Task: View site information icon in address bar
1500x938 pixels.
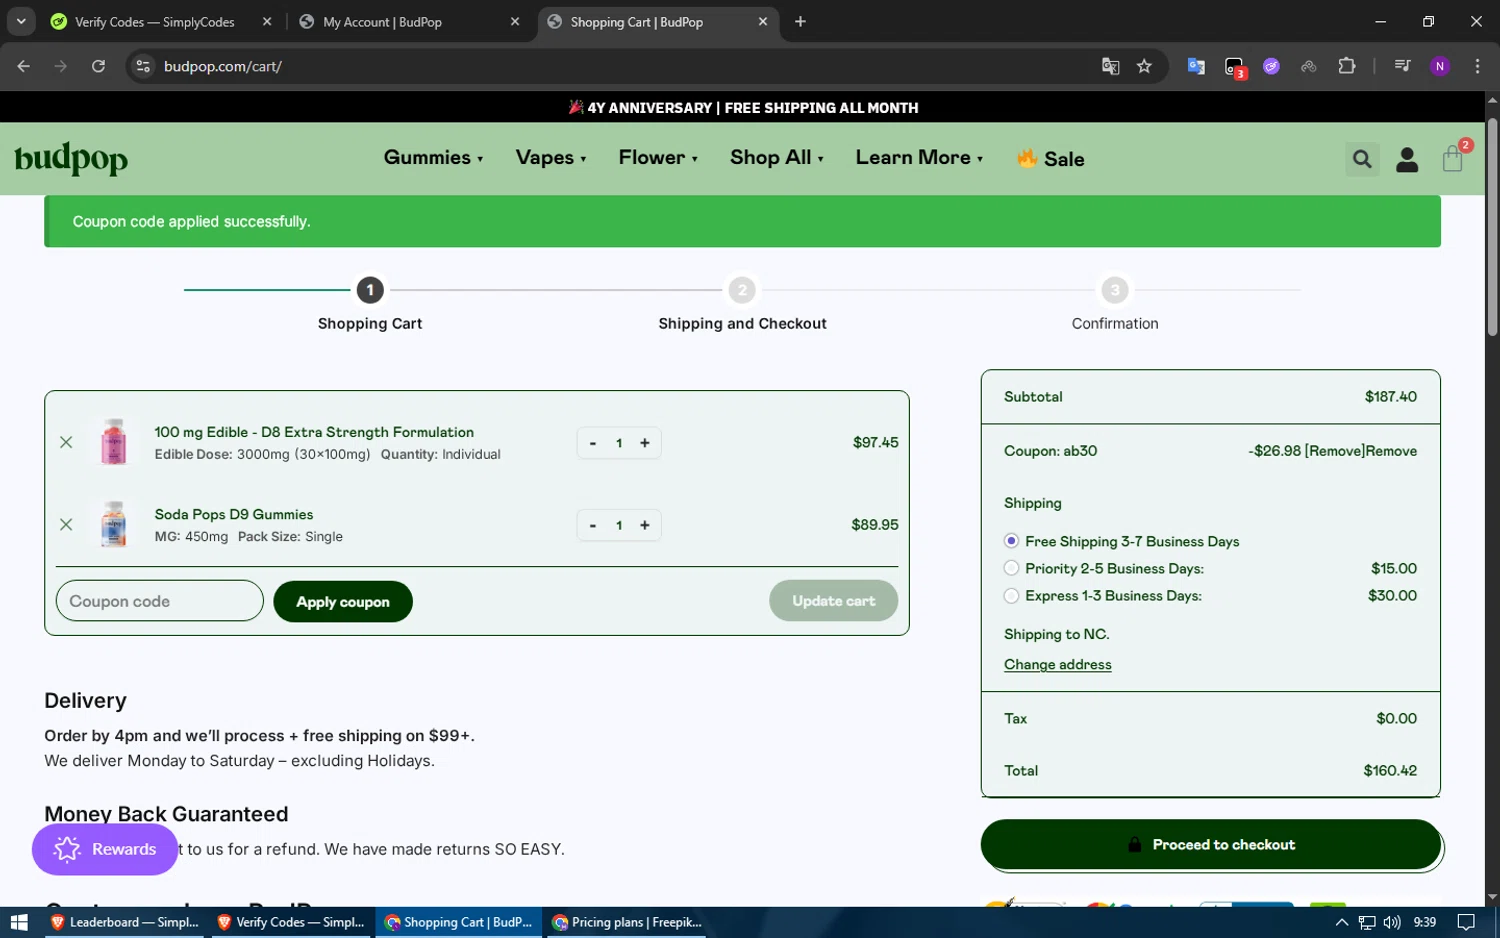Action: pyautogui.click(x=143, y=66)
